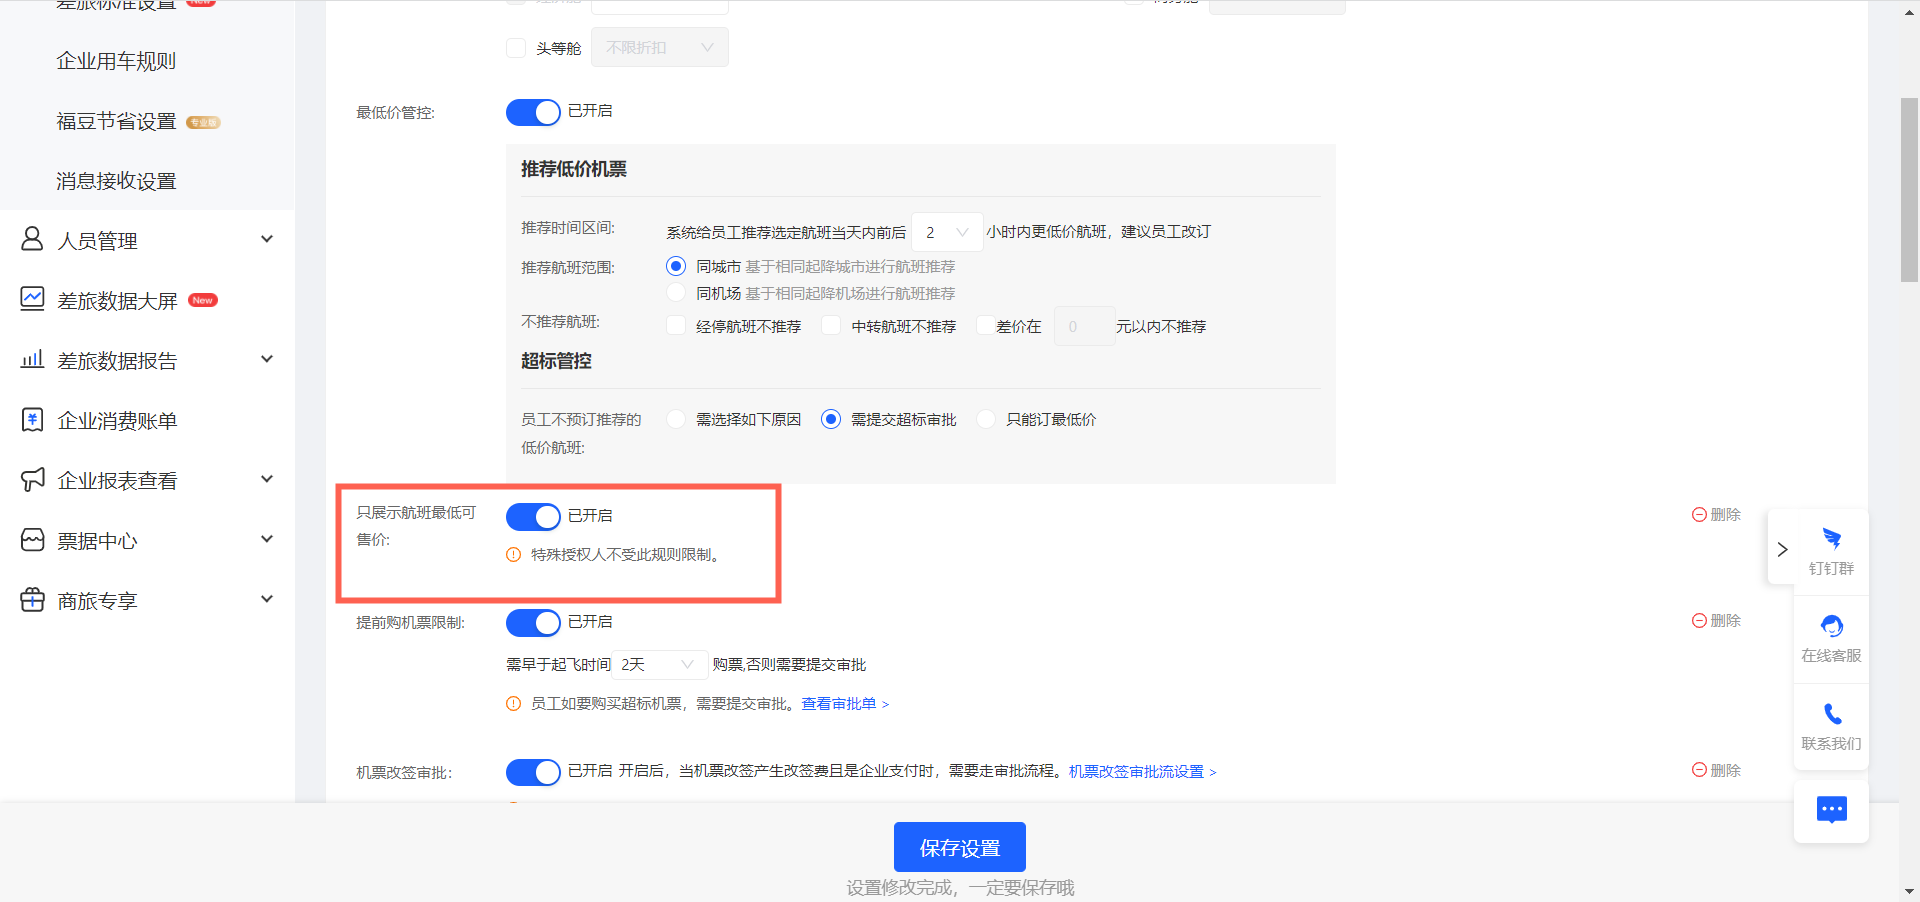Select the 同机场 radio button

click(x=676, y=293)
